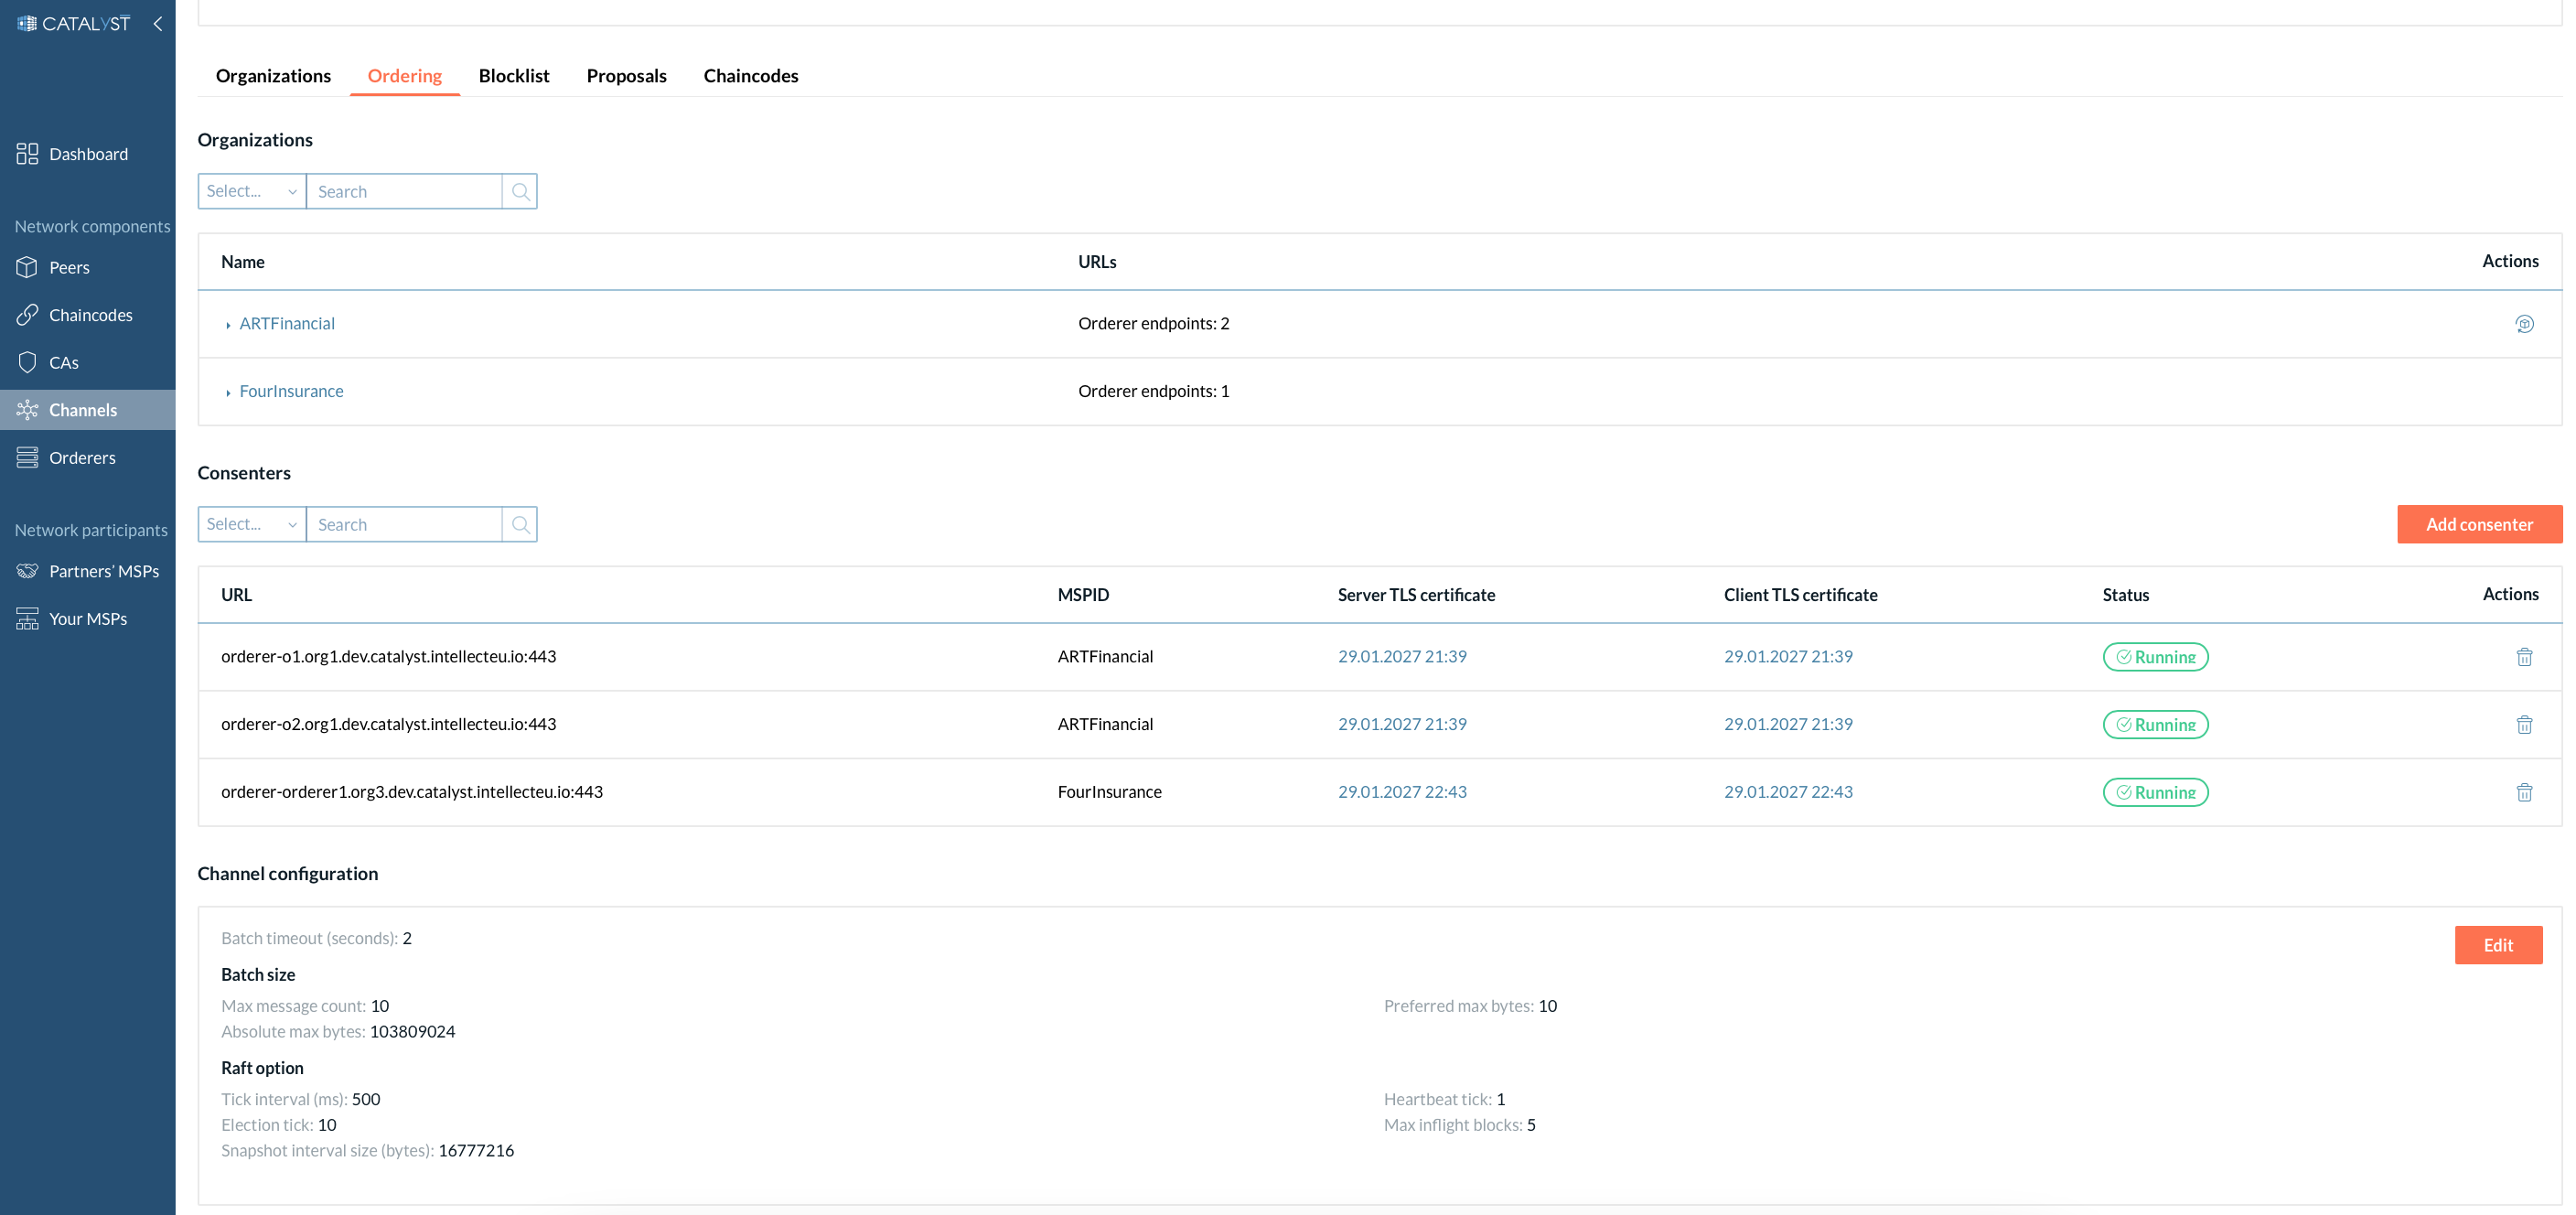Click the Organizations search magnifier icon
The height and width of the screenshot is (1215, 2576).
coord(520,191)
